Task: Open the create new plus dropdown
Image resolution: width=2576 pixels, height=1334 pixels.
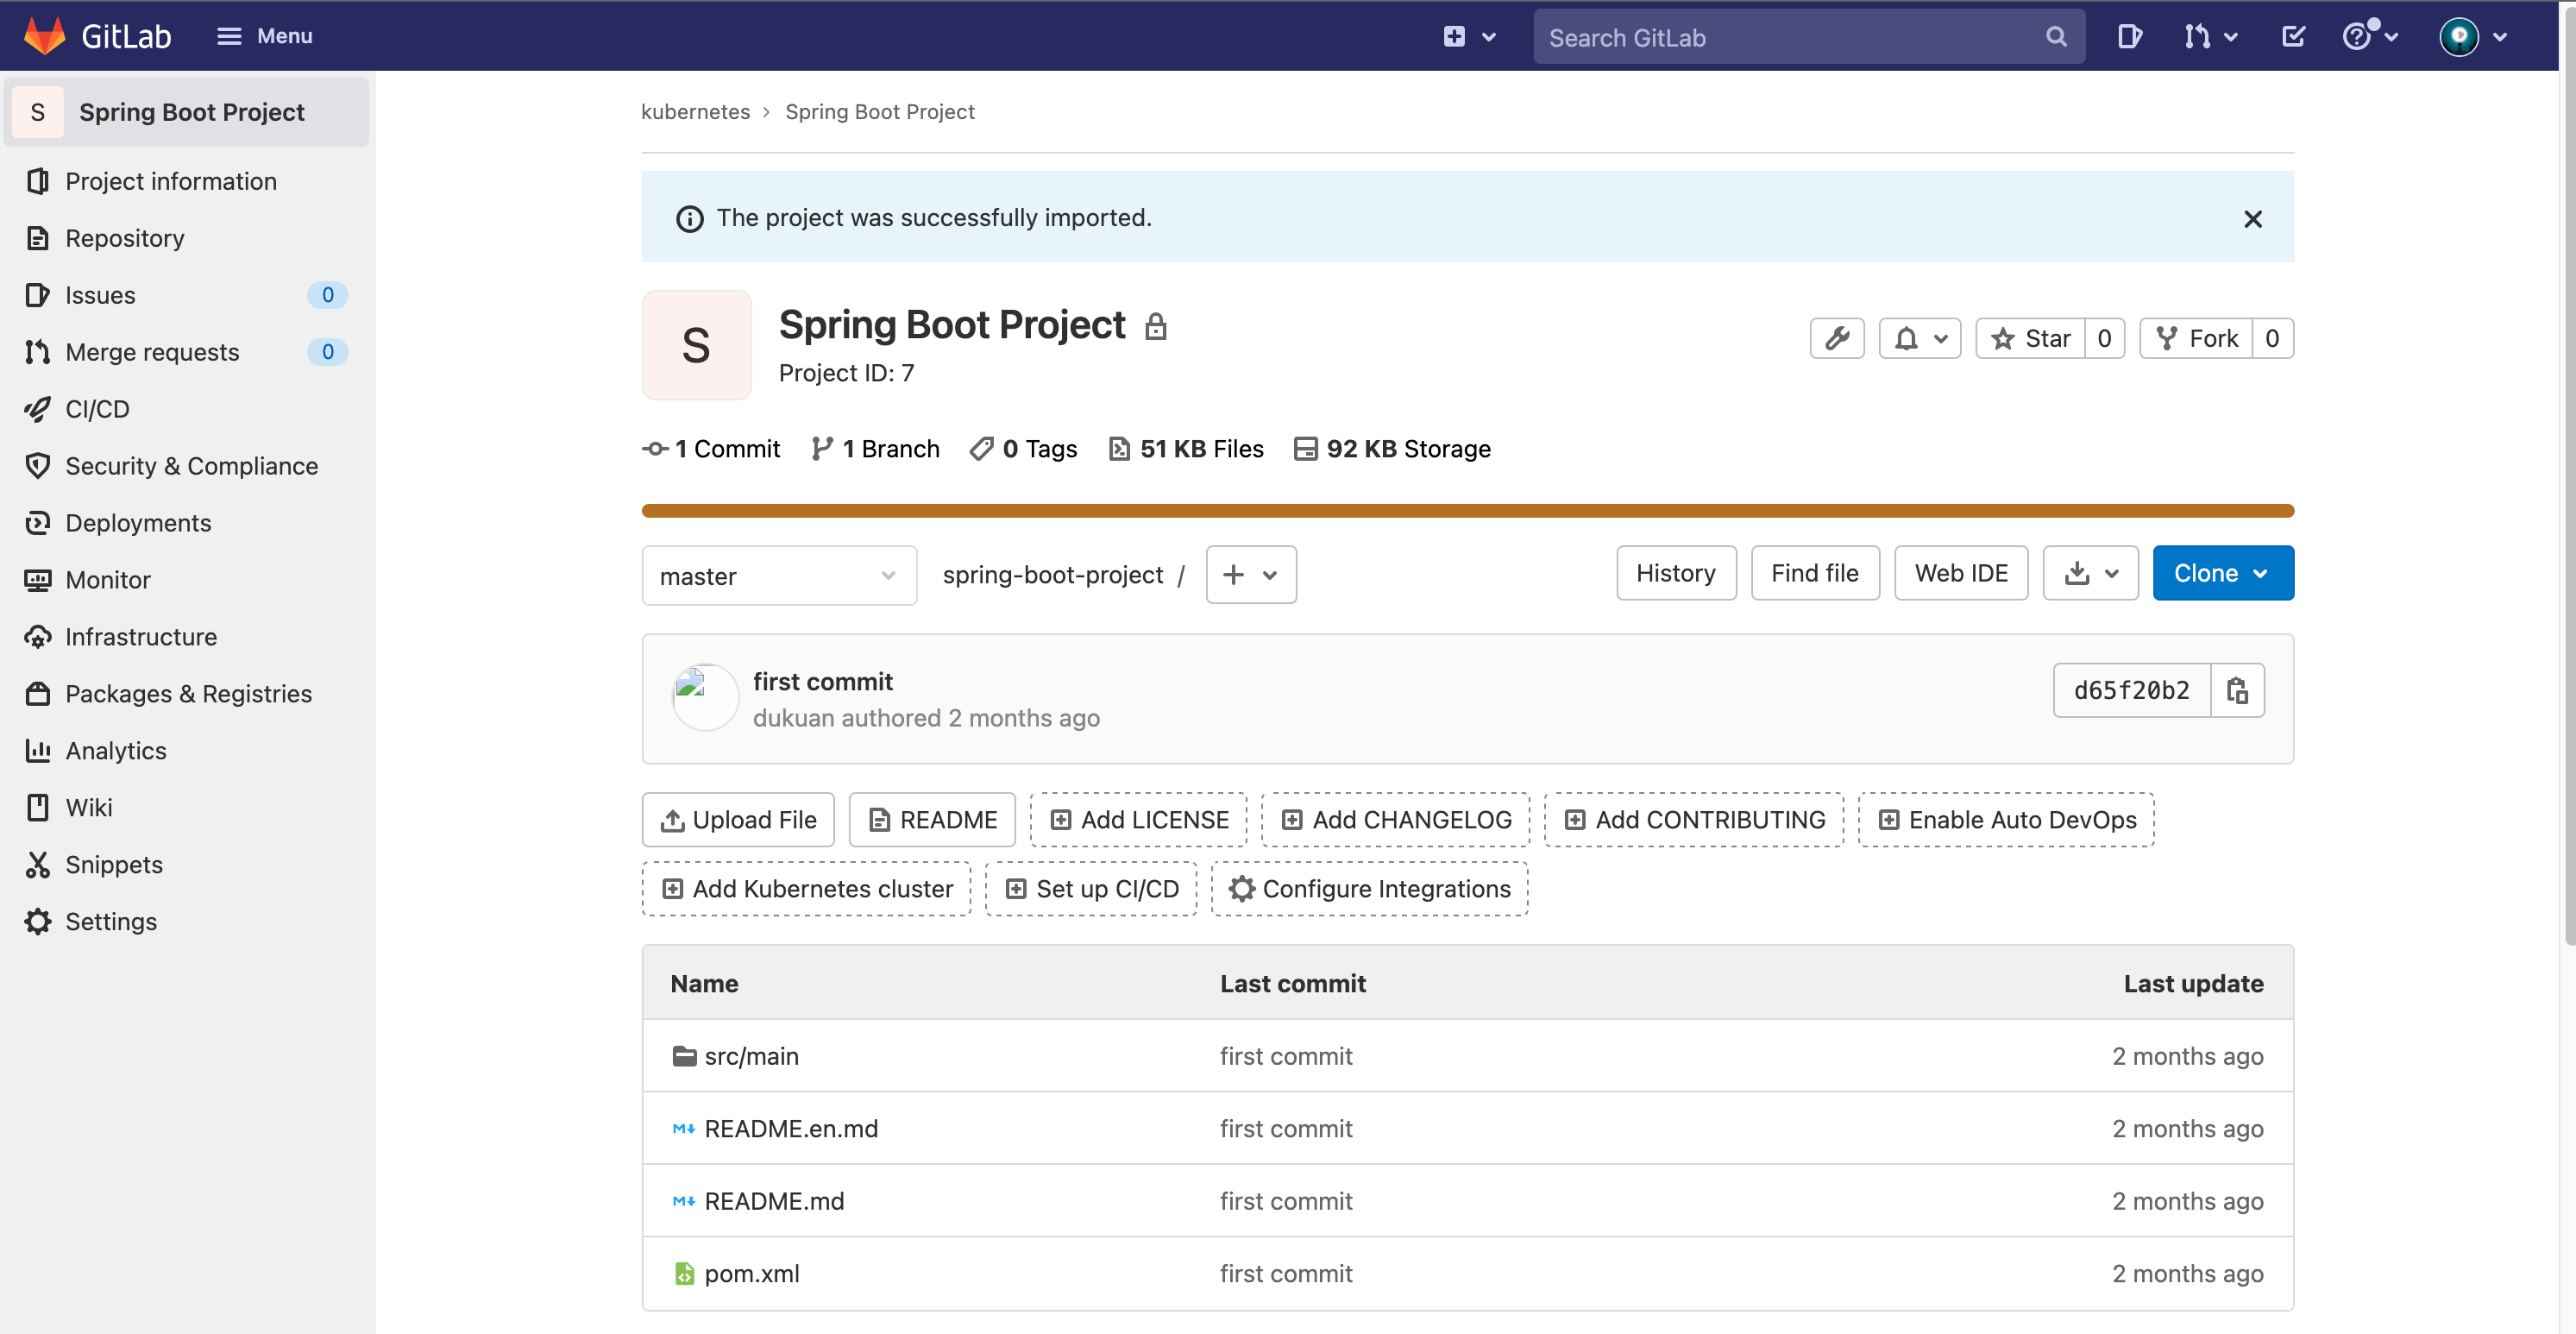Action: [x=1469, y=37]
